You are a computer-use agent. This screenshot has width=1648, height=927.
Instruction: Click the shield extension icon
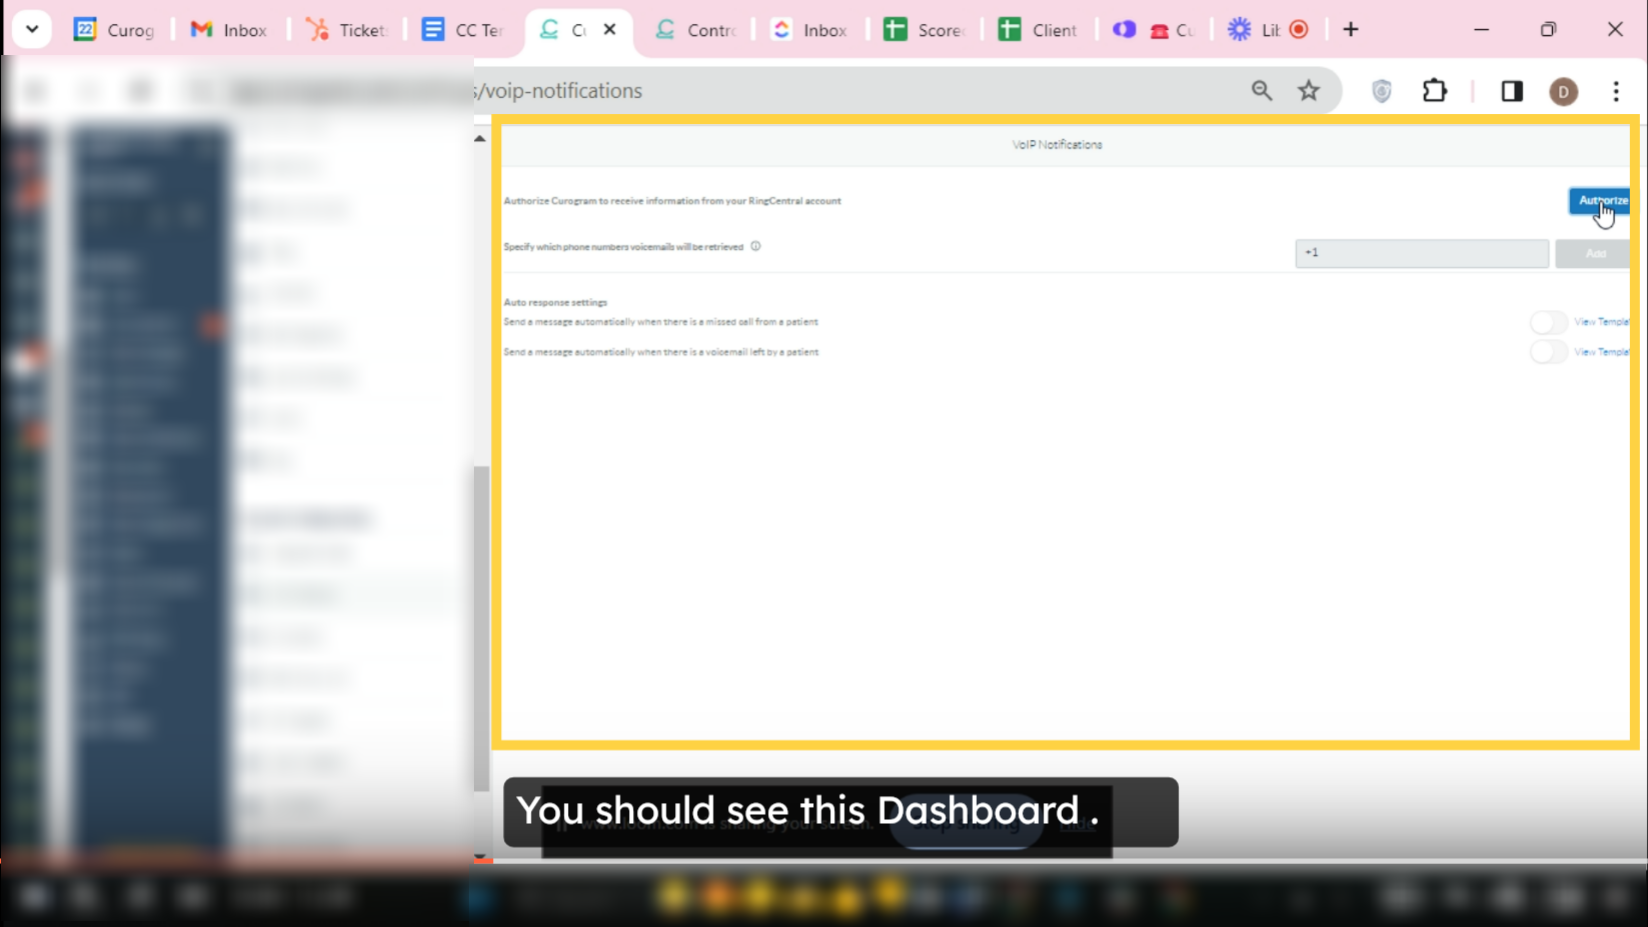pos(1381,91)
